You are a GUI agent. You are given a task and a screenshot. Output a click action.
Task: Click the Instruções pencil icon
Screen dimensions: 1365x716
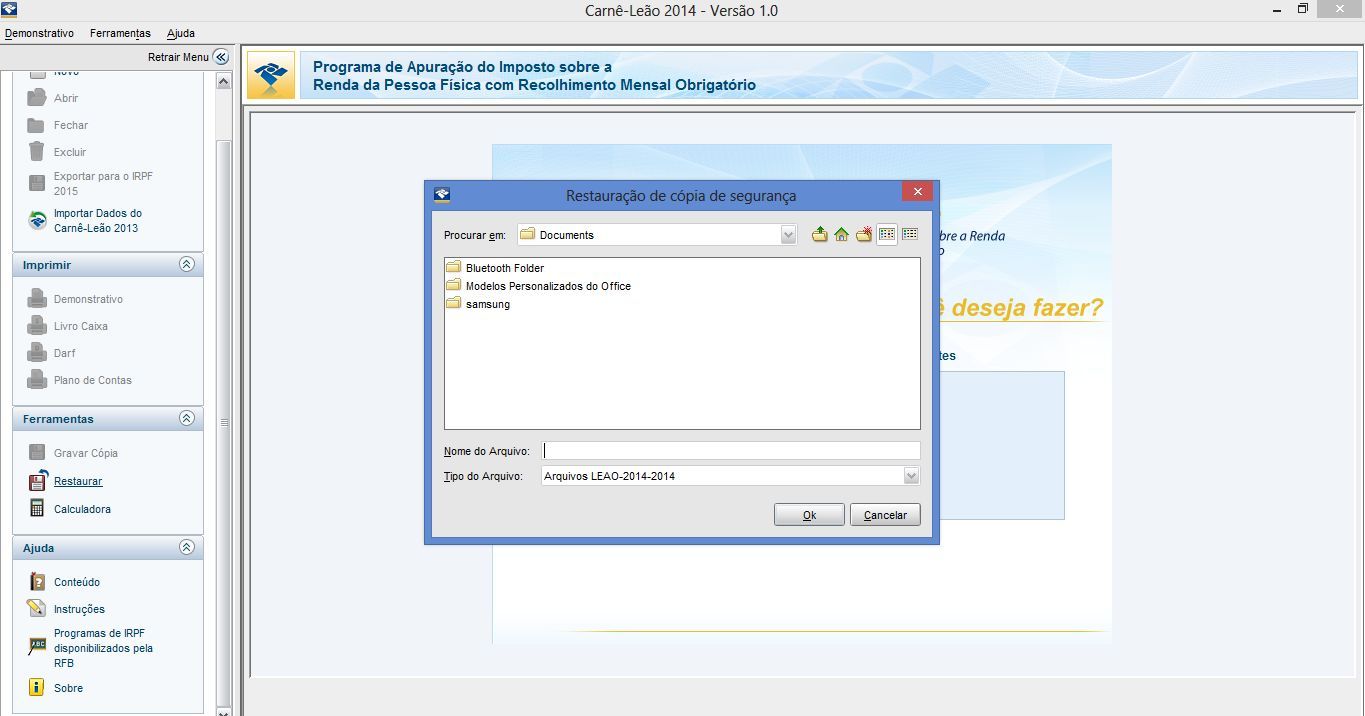click(x=37, y=609)
